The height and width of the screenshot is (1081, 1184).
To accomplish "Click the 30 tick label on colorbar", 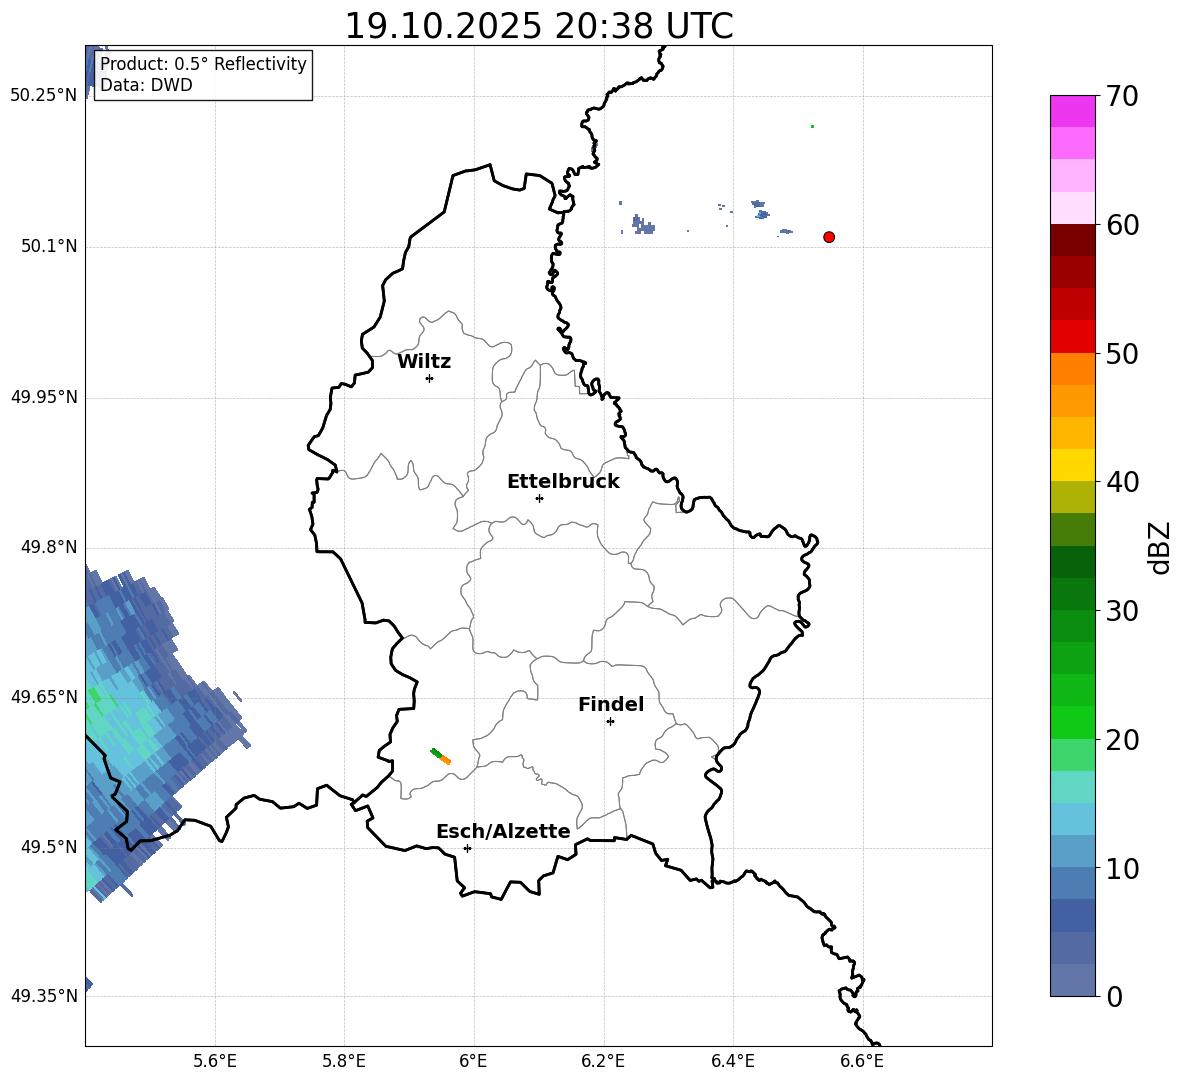I will click(1122, 611).
